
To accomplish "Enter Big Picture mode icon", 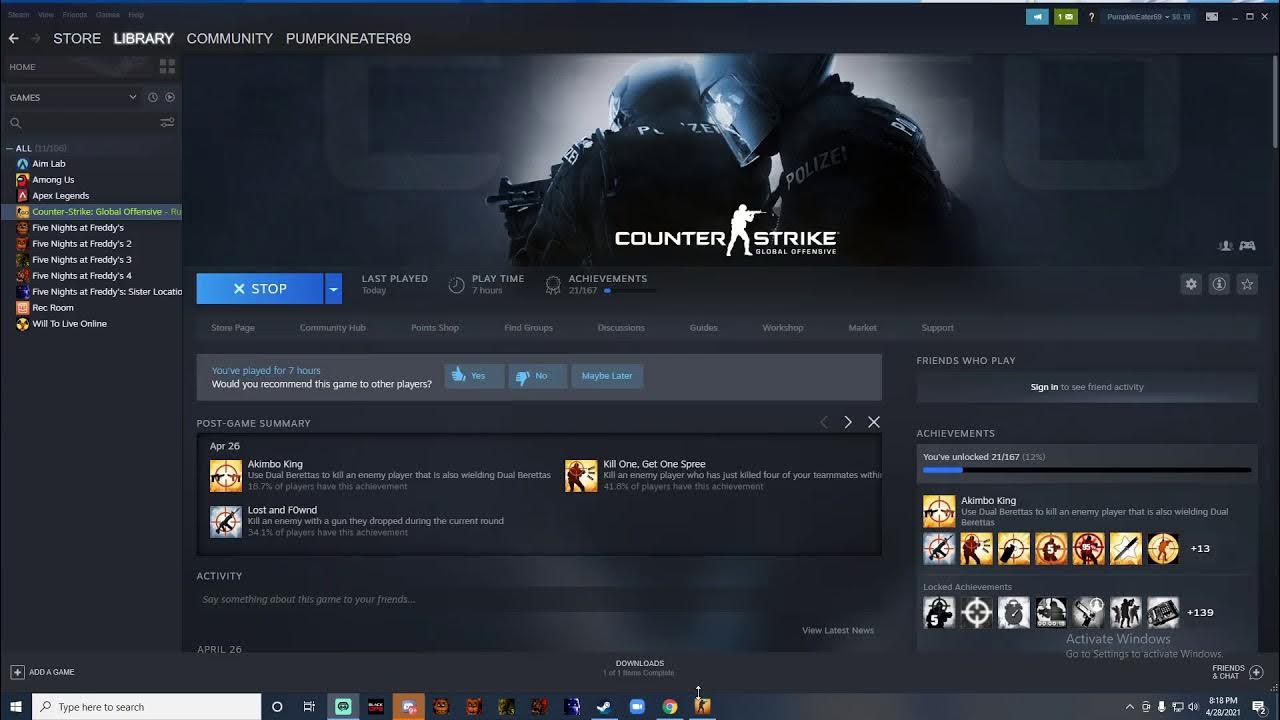I will 1212,17.
